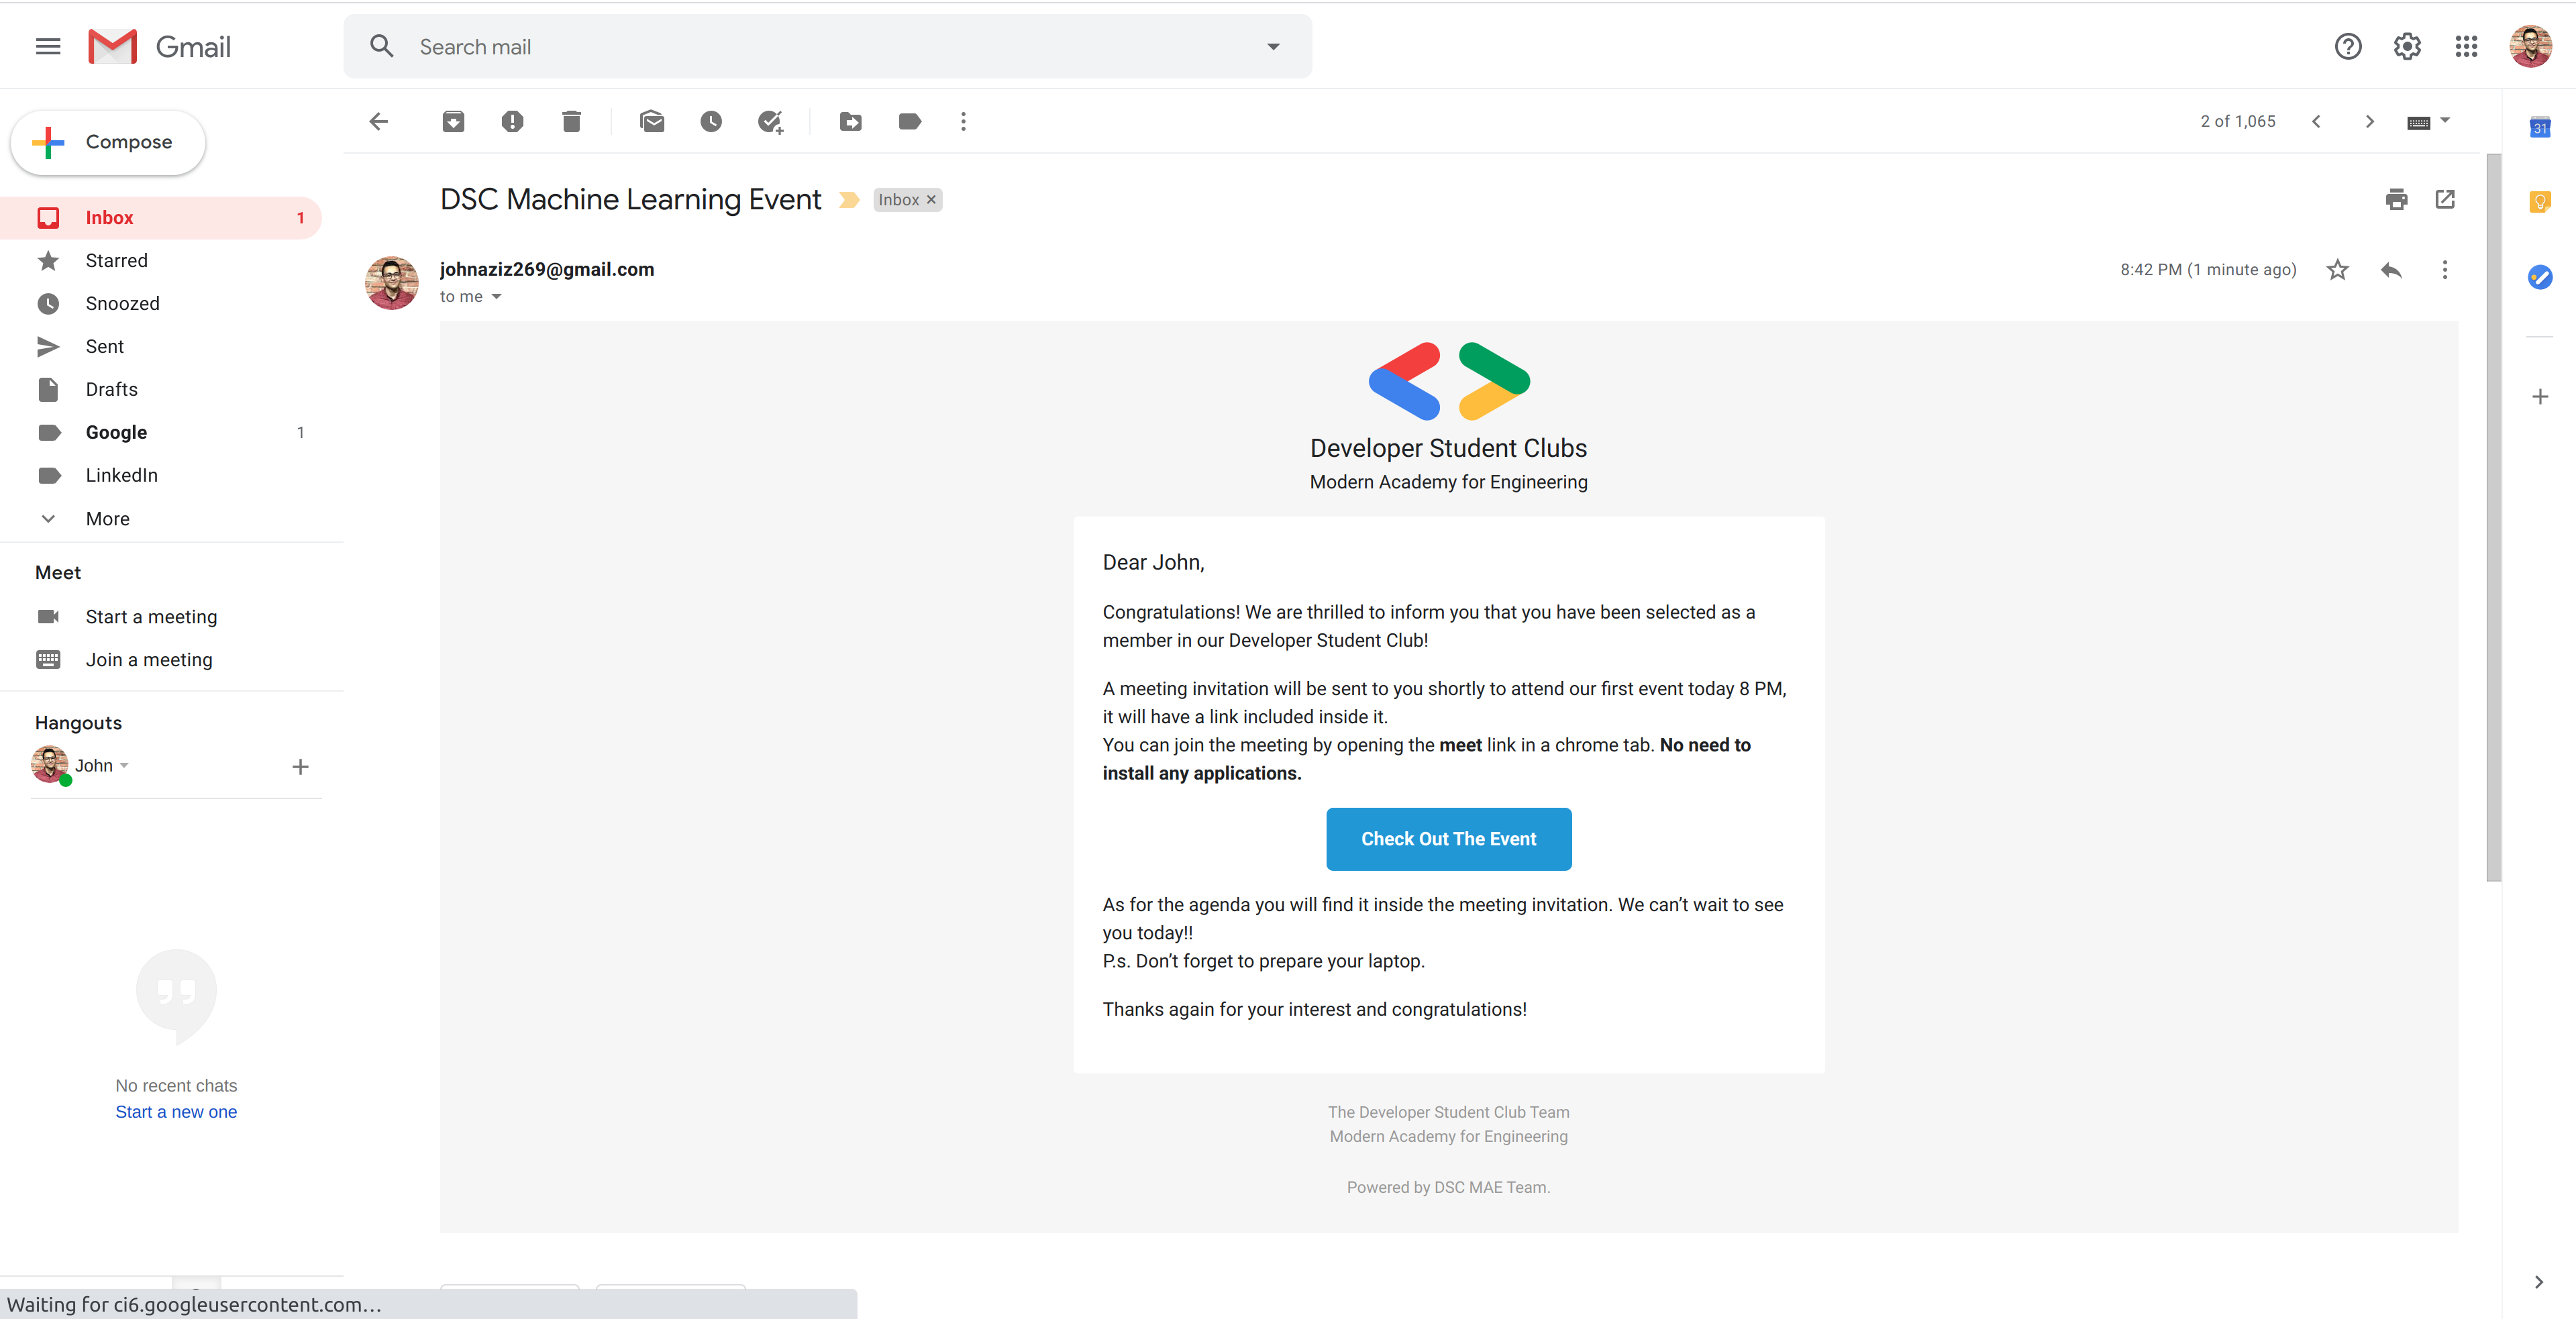Print the whole email conversation
Screen dimensions: 2576x1319
(2396, 199)
